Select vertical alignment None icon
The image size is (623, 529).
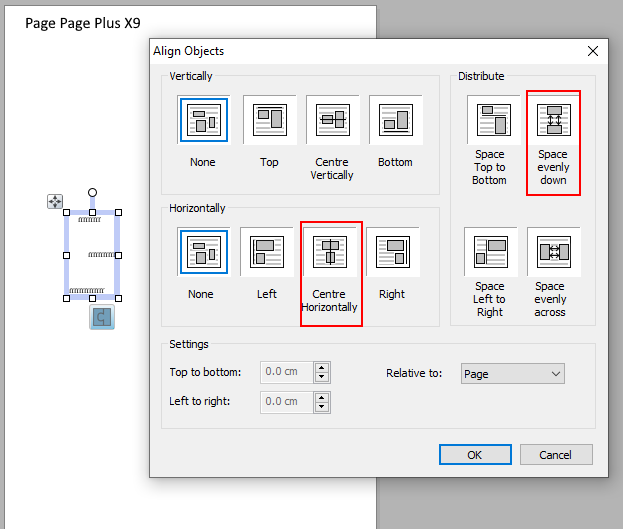[204, 120]
